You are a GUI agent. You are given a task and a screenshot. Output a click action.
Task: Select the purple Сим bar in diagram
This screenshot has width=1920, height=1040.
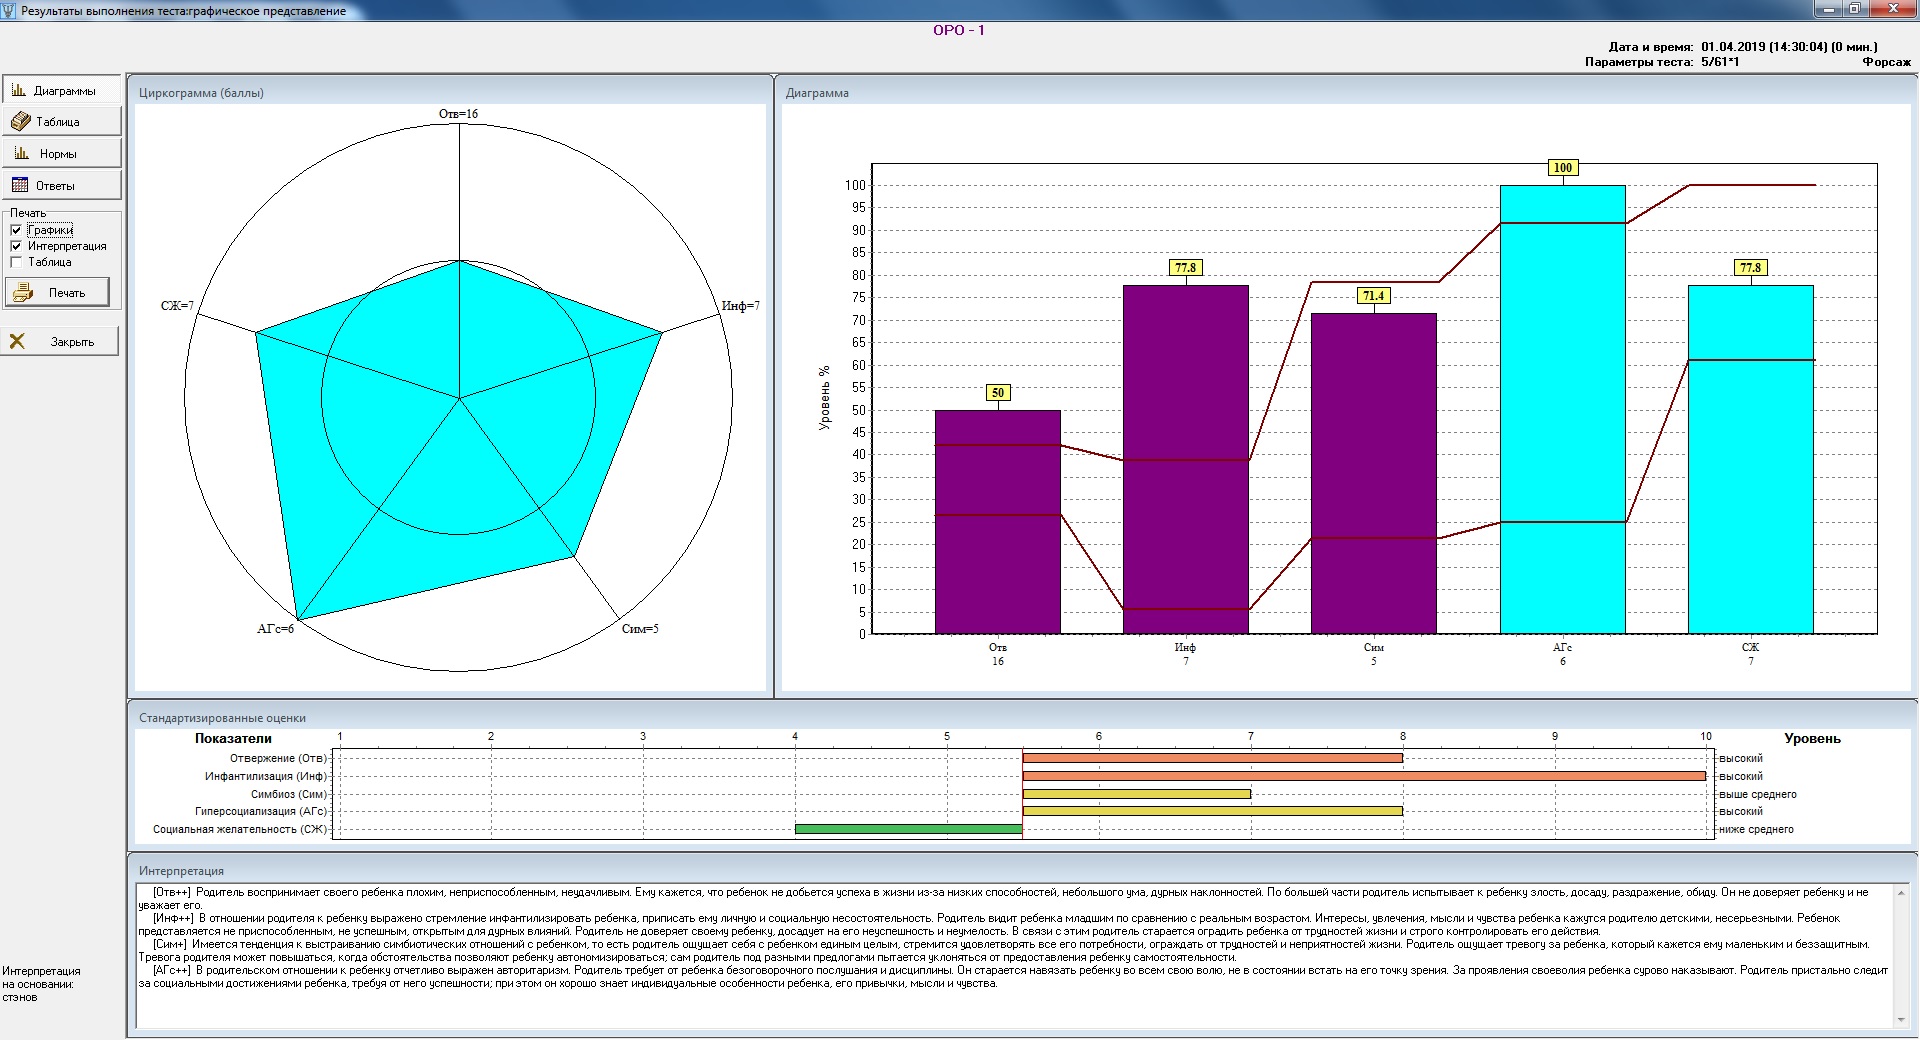click(1373, 474)
